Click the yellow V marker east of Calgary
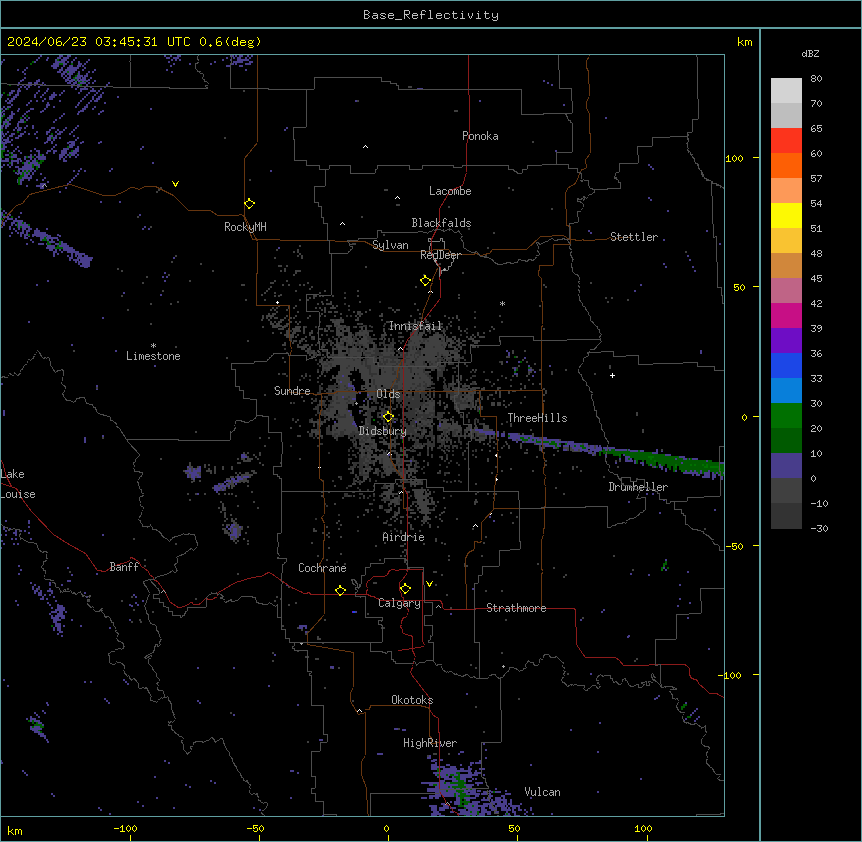The image size is (862, 842). (x=429, y=584)
